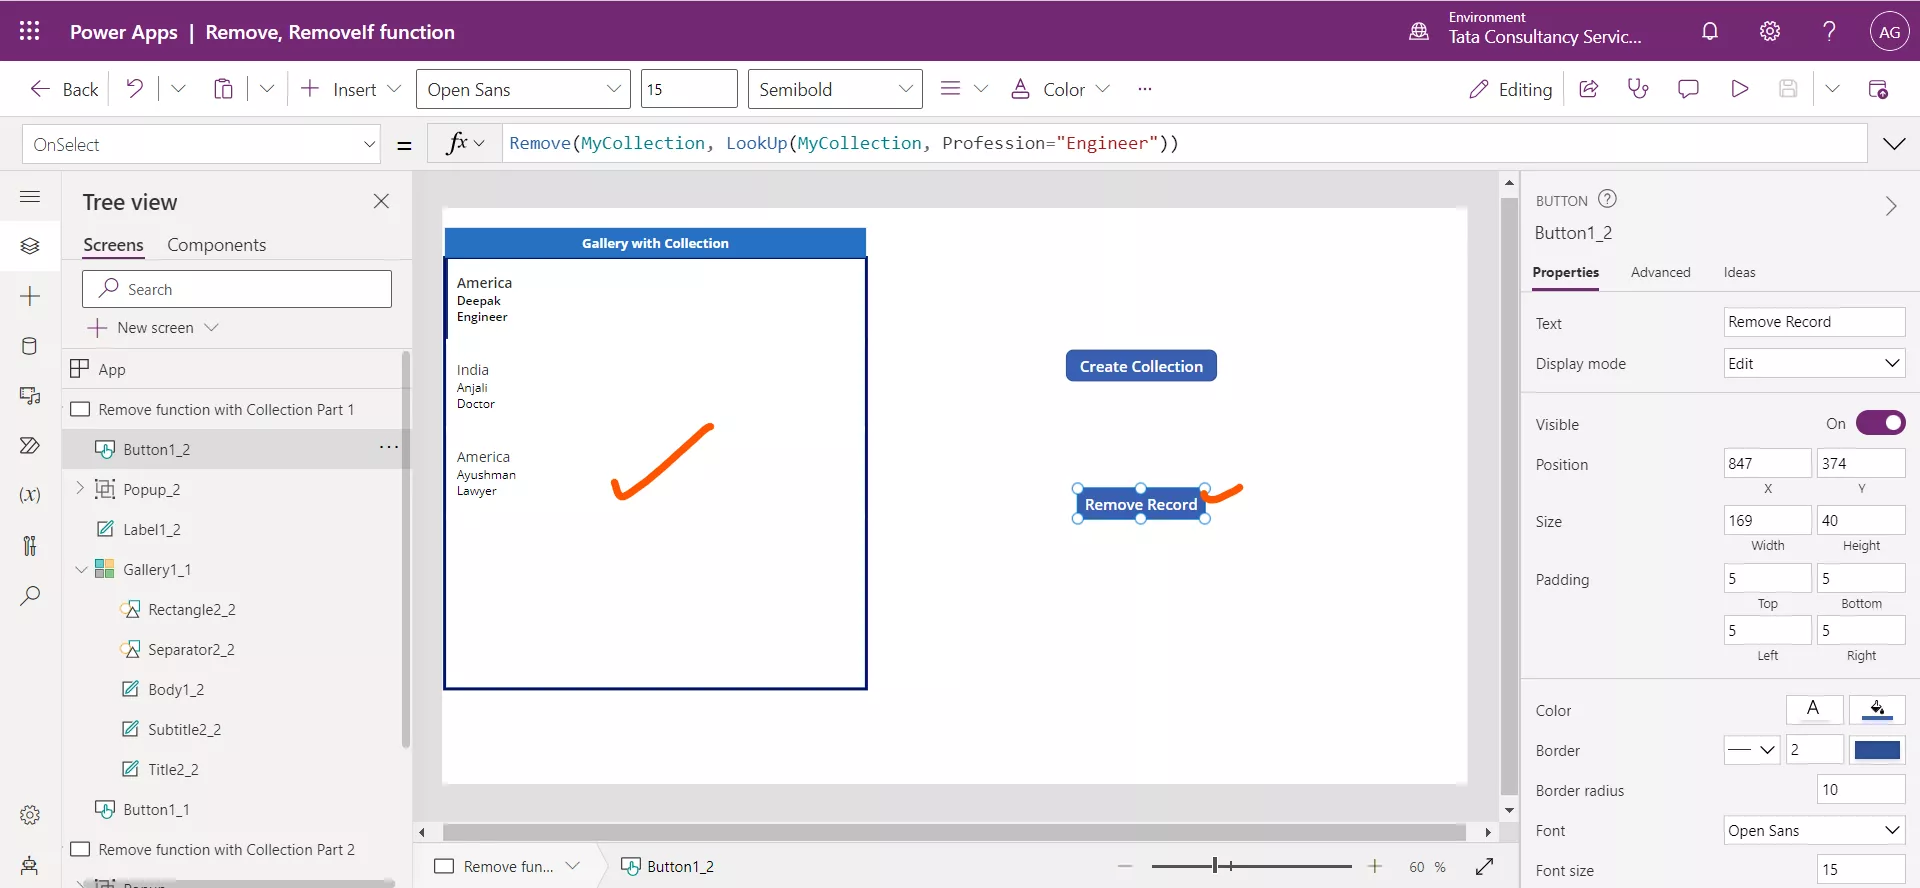Open the app checker stethoscope icon
This screenshot has height=888, width=1920.
click(x=1638, y=89)
